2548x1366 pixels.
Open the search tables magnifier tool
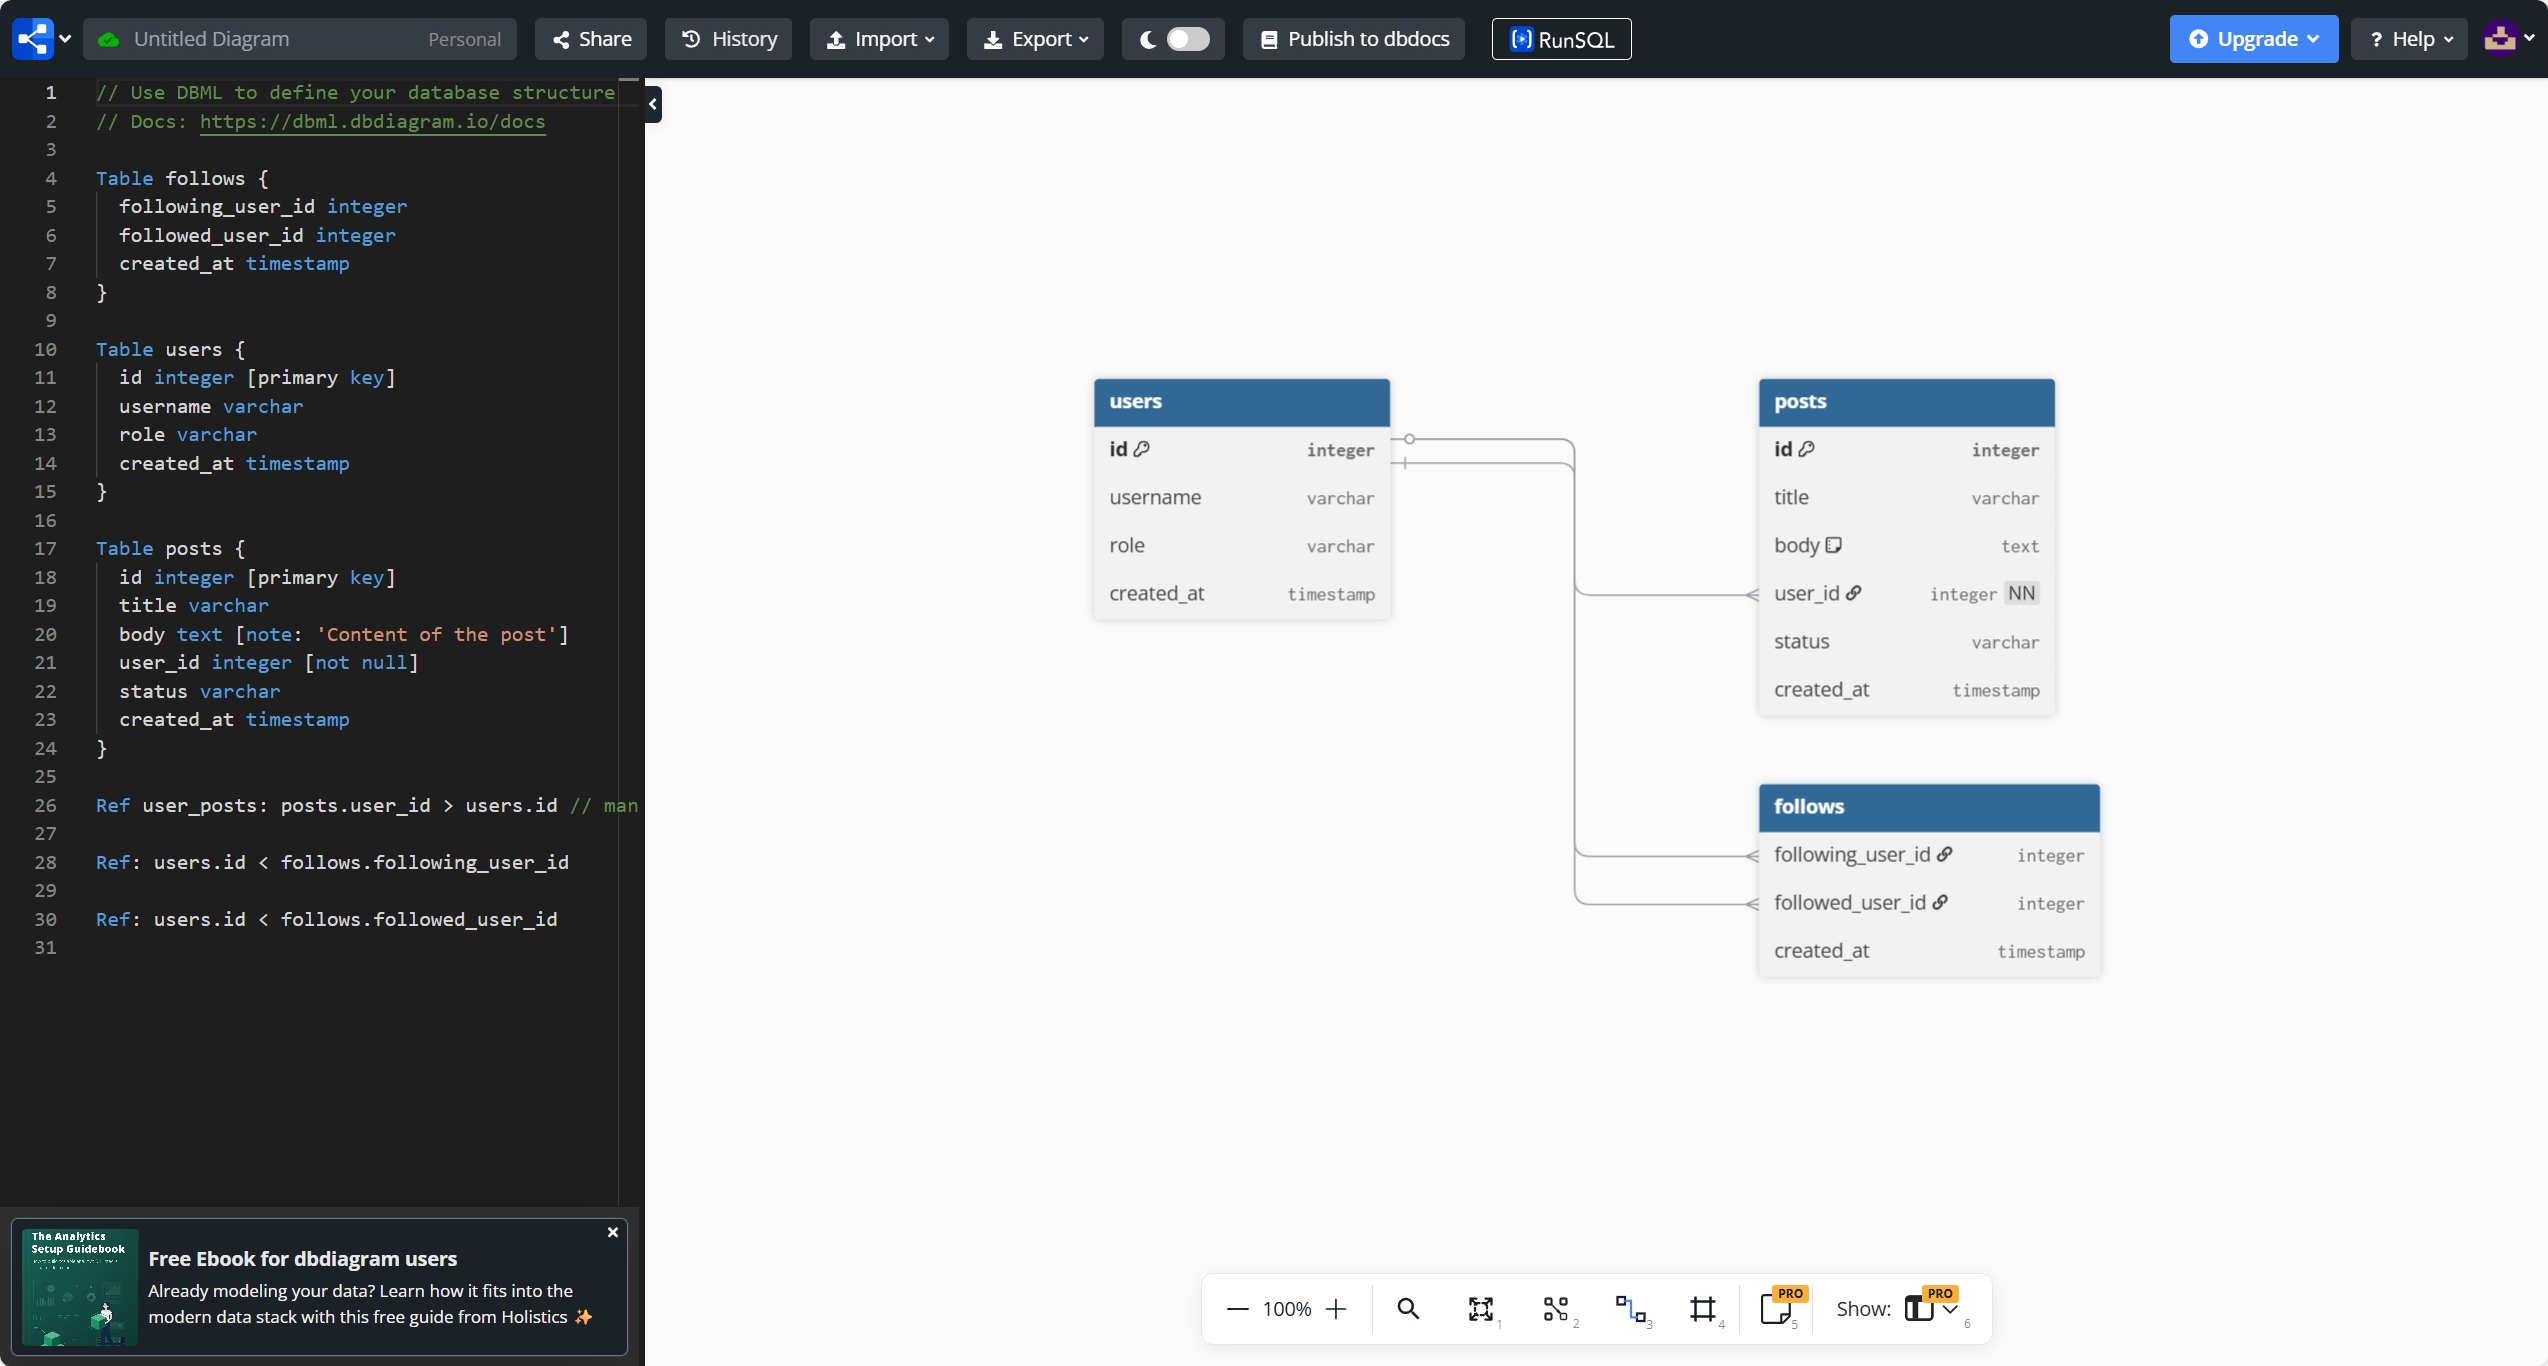1408,1309
